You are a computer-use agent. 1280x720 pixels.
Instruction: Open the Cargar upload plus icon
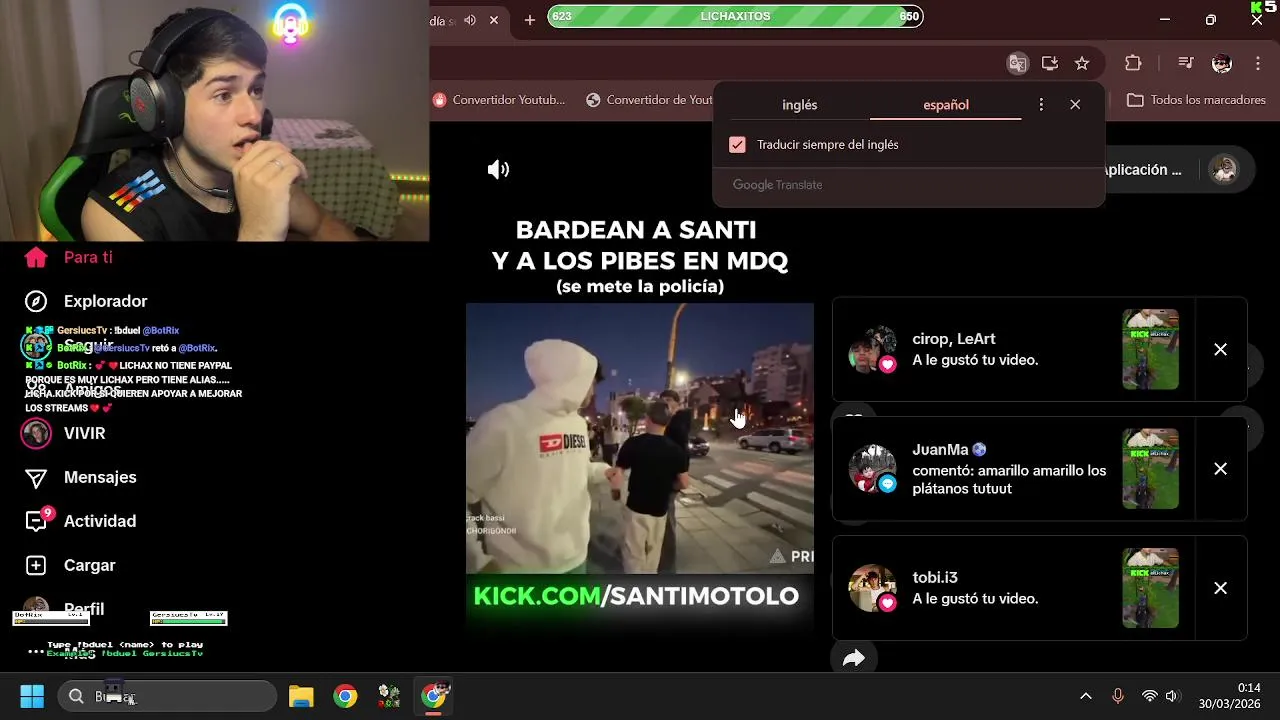[x=36, y=565]
